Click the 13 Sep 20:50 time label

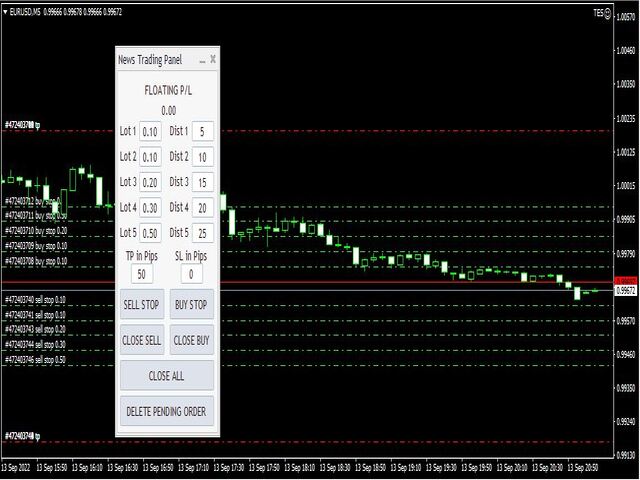tap(583, 467)
